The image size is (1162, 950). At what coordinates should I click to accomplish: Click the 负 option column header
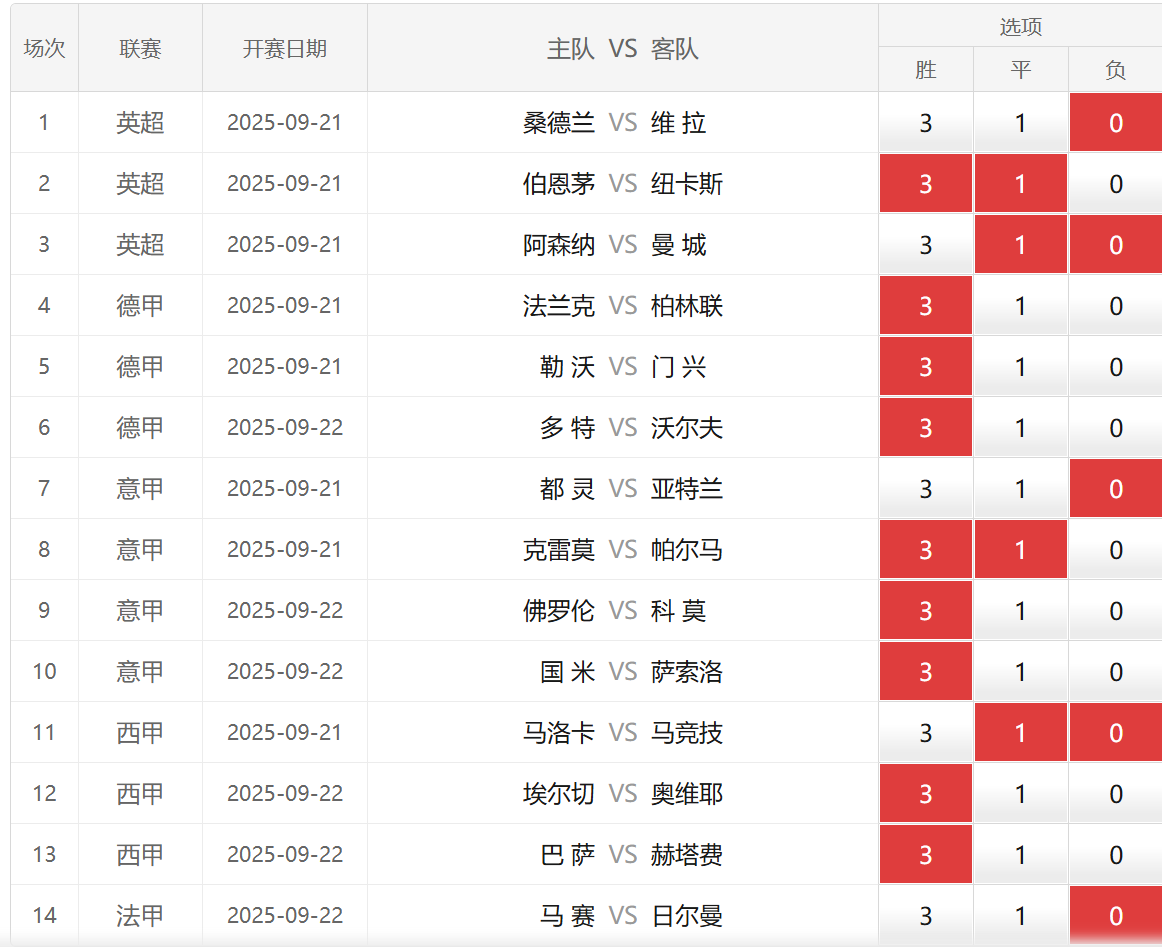click(1115, 70)
